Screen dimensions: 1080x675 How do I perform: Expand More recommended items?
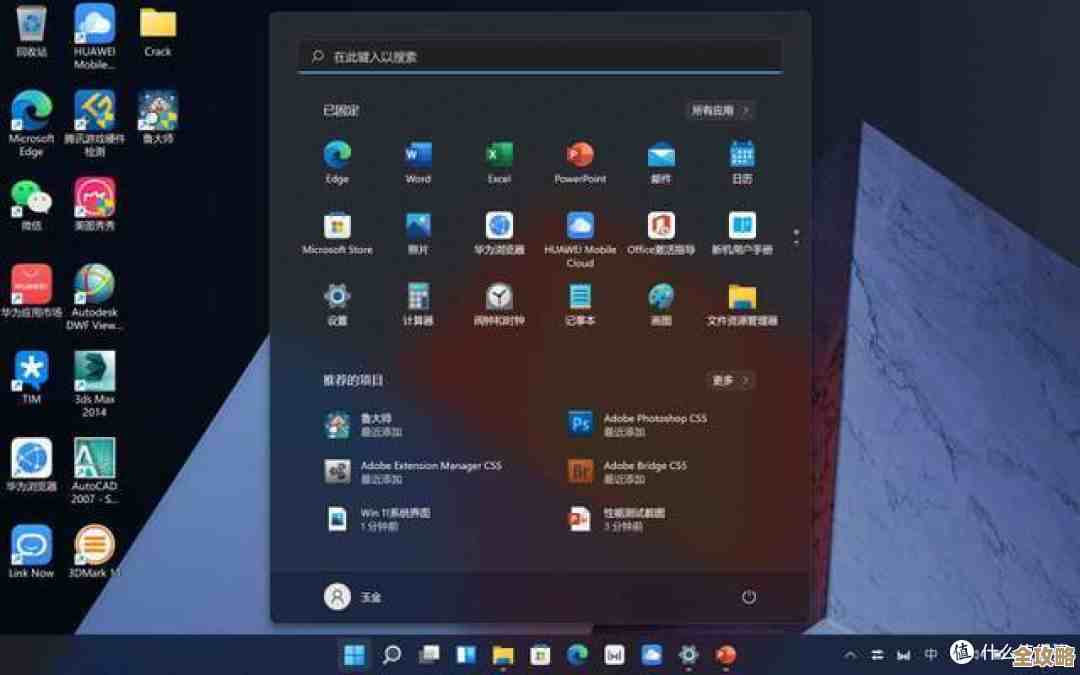pyautogui.click(x=730, y=380)
